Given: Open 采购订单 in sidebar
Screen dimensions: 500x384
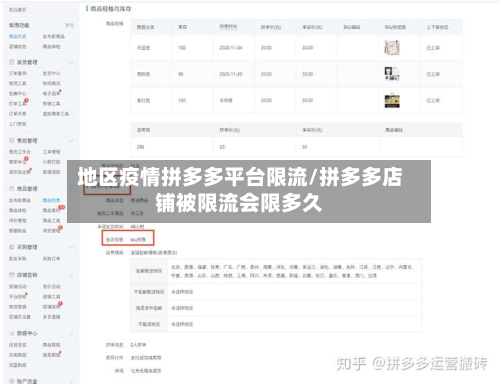Looking at the screenshot, I should point(51,259).
